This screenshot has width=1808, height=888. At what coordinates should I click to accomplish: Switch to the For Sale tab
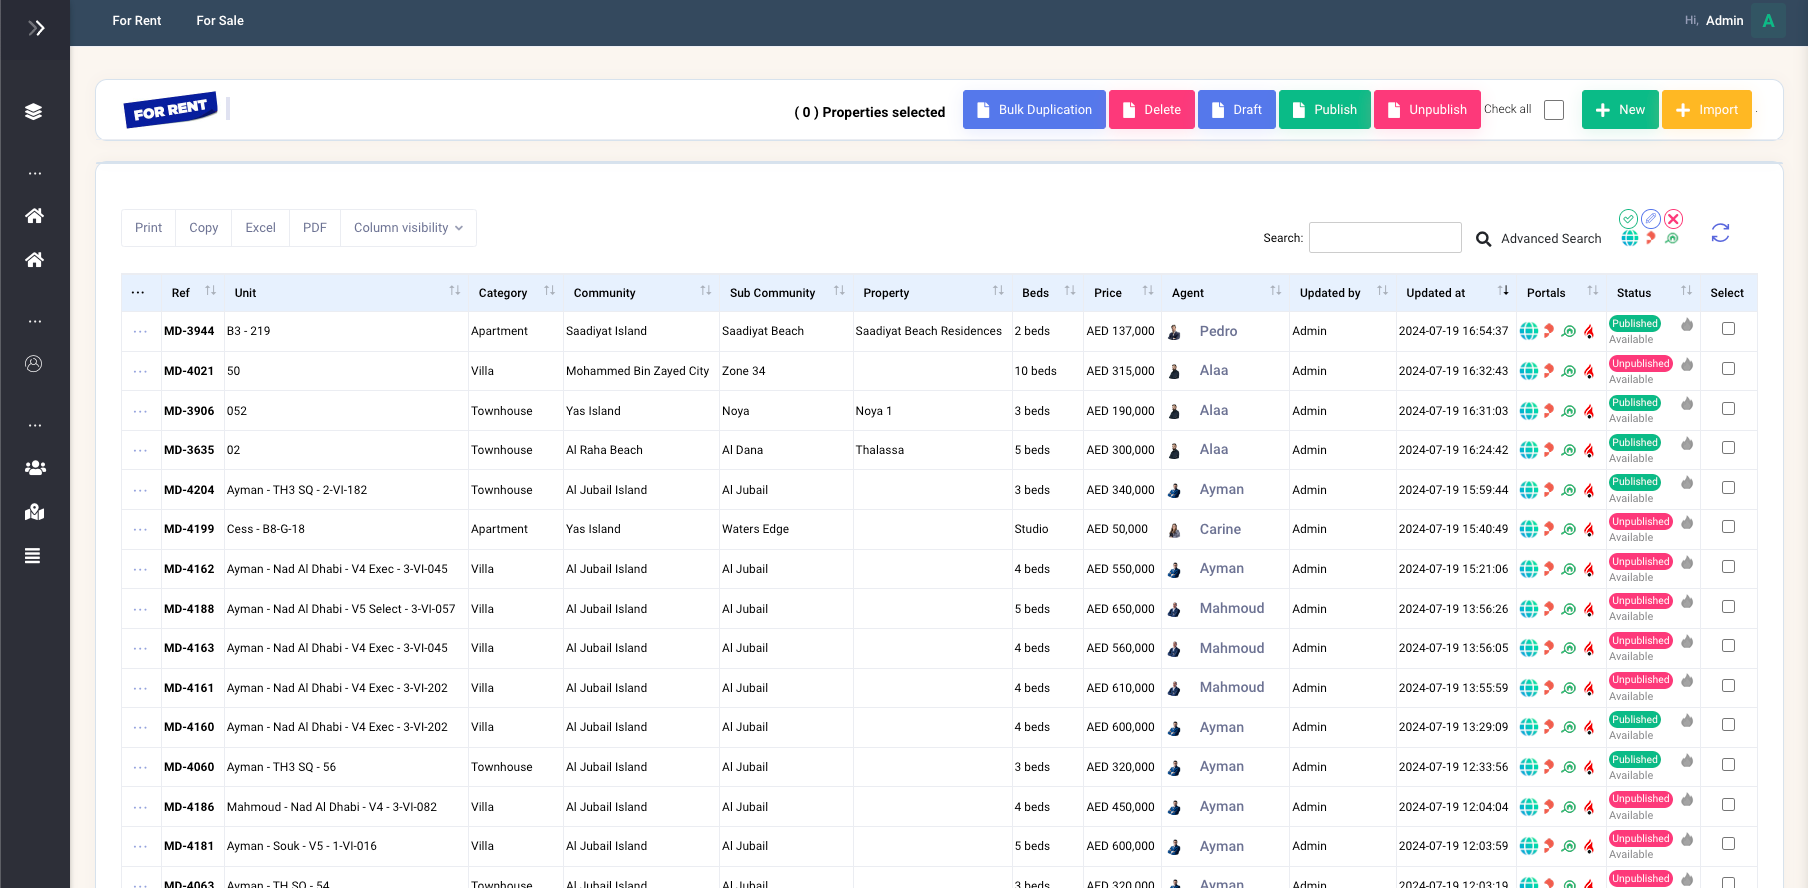tap(220, 21)
